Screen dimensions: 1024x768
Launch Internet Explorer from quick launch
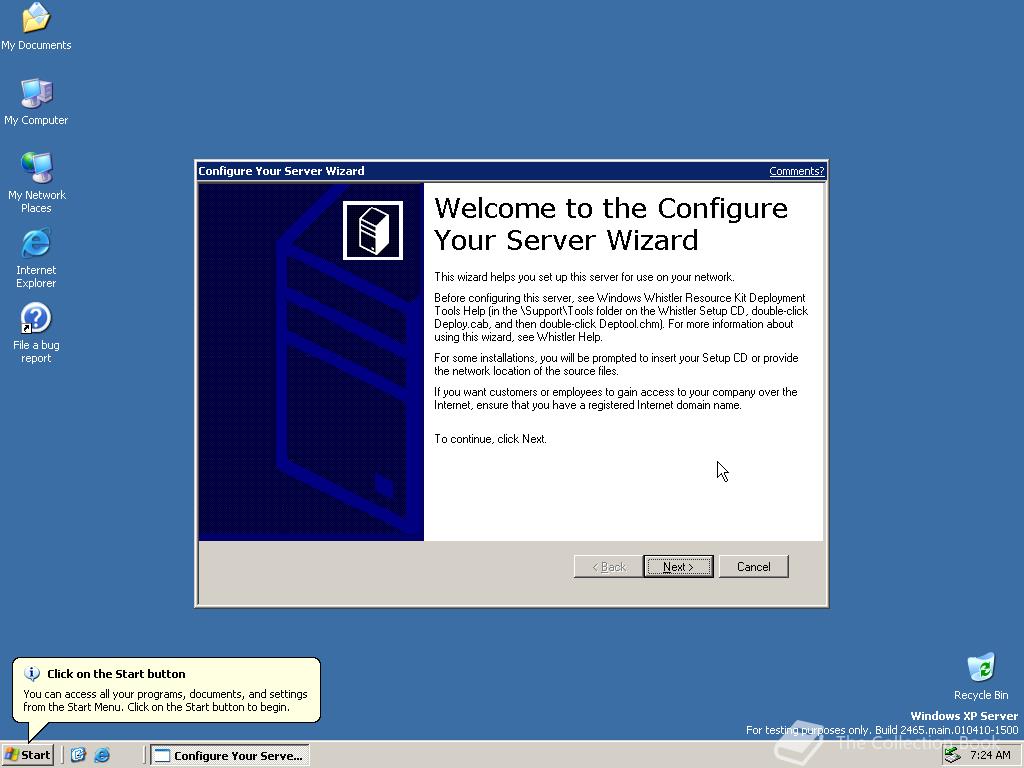point(102,755)
